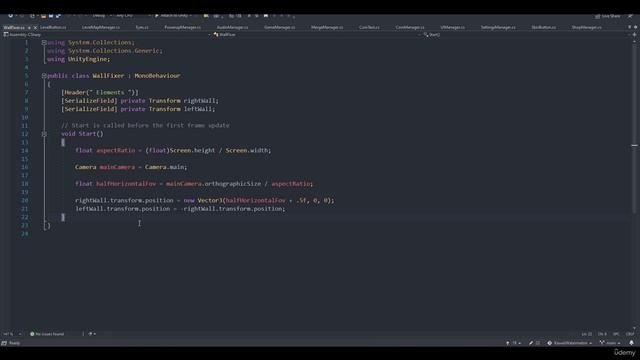Screen dimensions: 640x360
Task: Click the MonoBehaviour text on line 5
Action: point(157,76)
